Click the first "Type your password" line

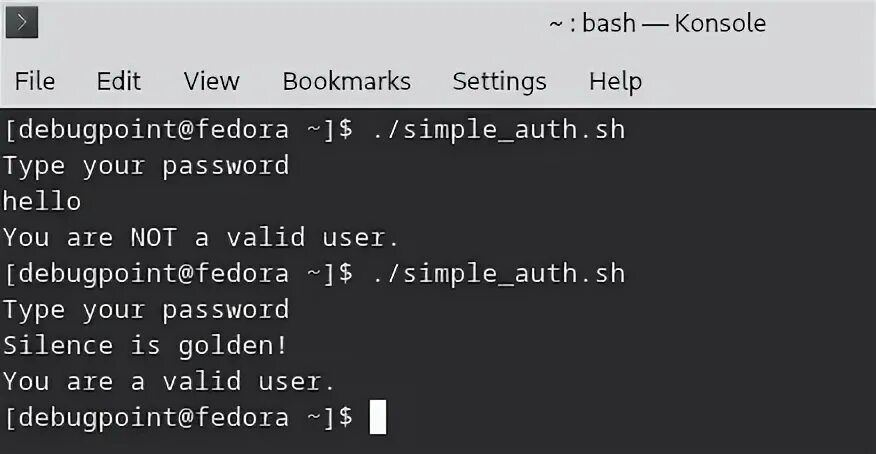pyautogui.click(x=146, y=166)
